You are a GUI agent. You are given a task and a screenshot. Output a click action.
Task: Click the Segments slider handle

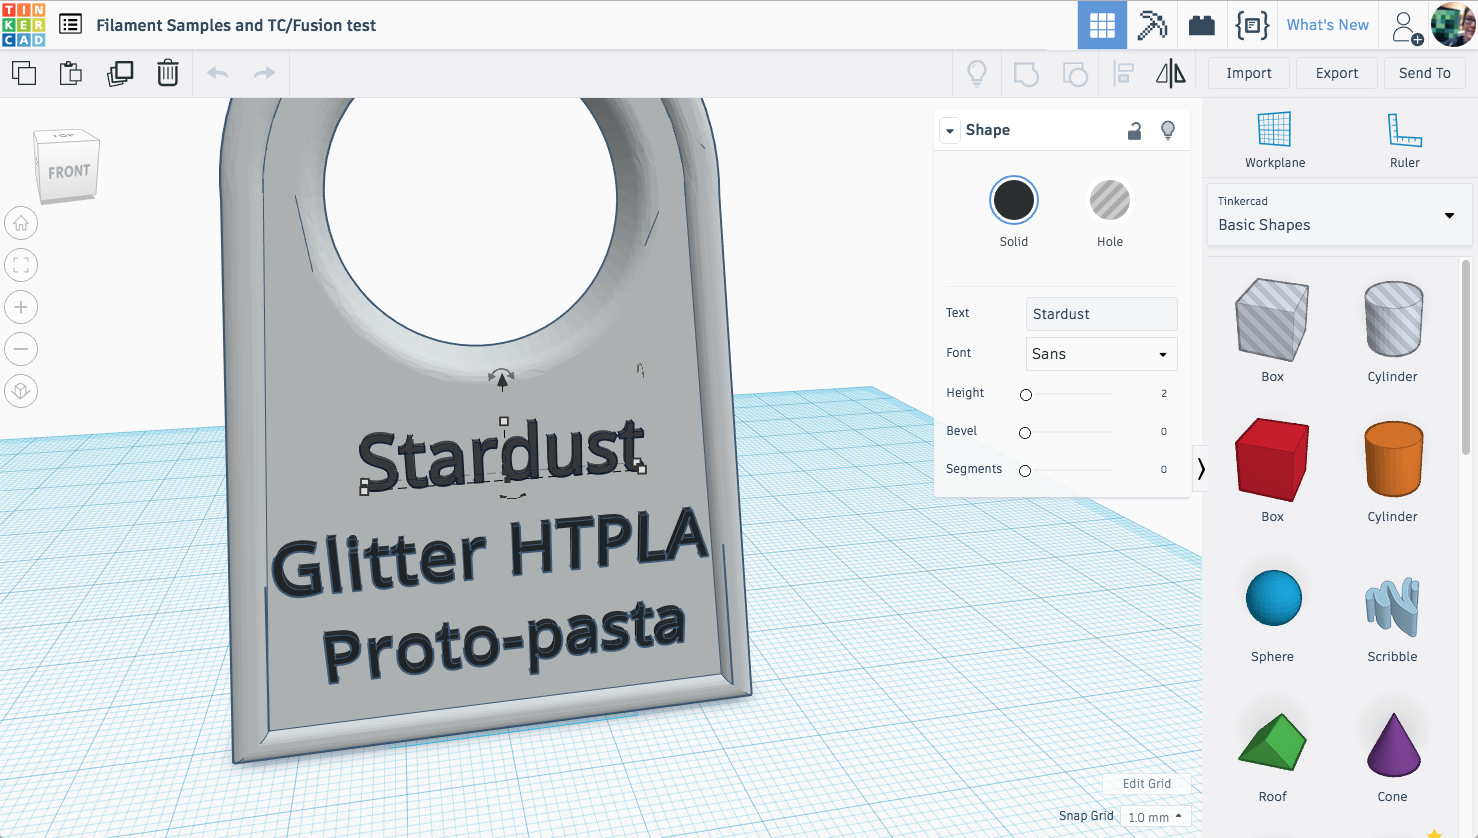(1025, 471)
